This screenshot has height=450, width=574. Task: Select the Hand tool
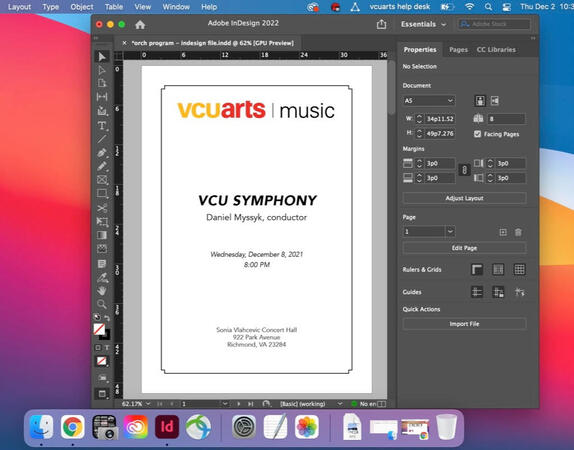click(102, 291)
